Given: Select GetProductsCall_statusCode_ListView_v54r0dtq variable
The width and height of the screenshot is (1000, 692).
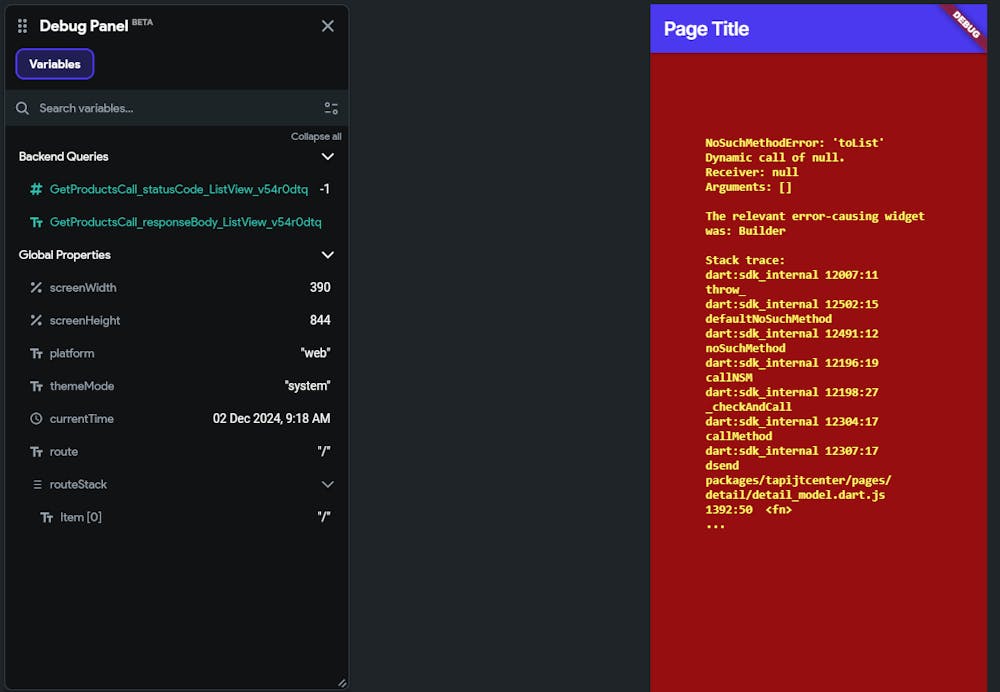Looking at the screenshot, I should tap(179, 189).
